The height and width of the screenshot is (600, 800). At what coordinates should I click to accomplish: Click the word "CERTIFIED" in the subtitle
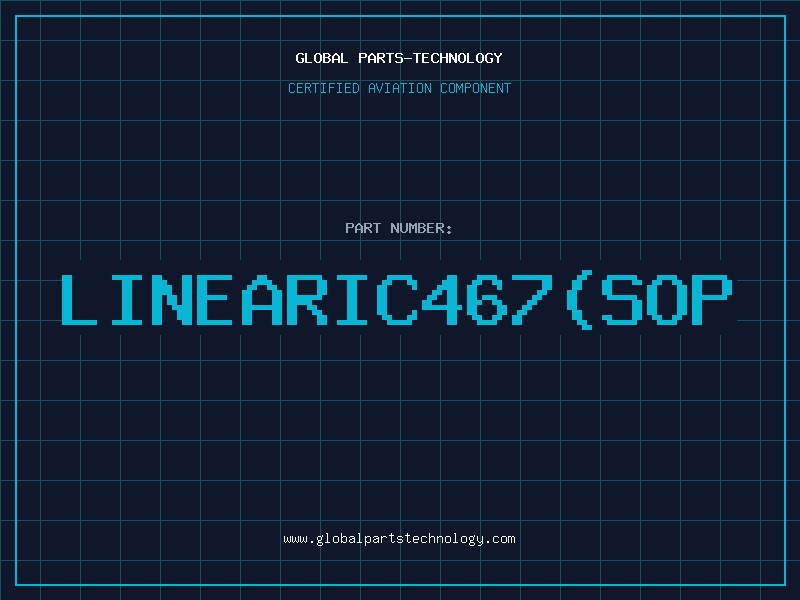pyautogui.click(x=325, y=89)
